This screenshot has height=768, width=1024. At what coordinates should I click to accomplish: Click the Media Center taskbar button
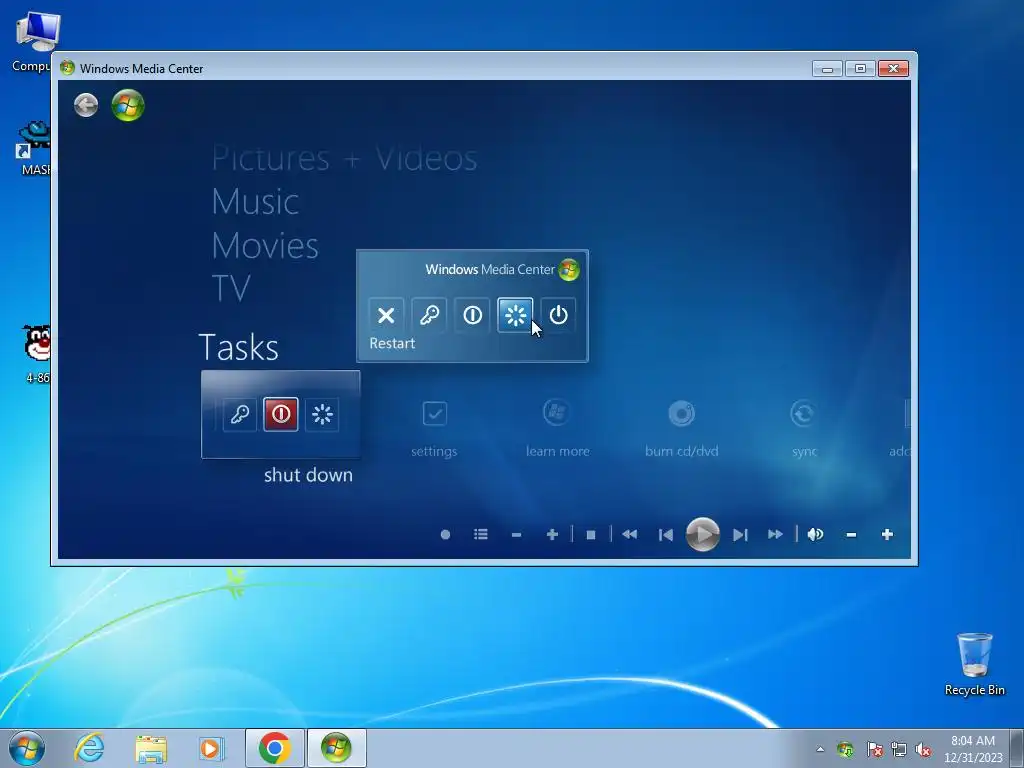tap(336, 748)
